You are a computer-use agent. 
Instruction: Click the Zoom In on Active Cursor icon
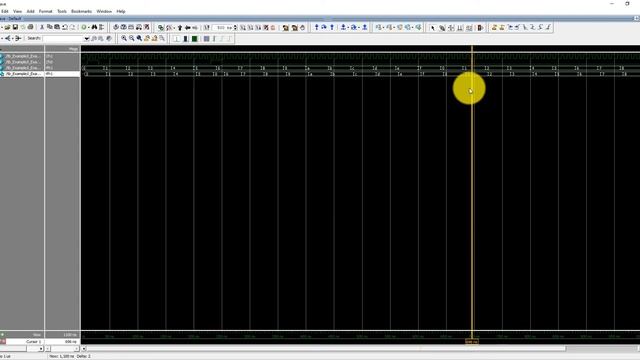coord(147,38)
